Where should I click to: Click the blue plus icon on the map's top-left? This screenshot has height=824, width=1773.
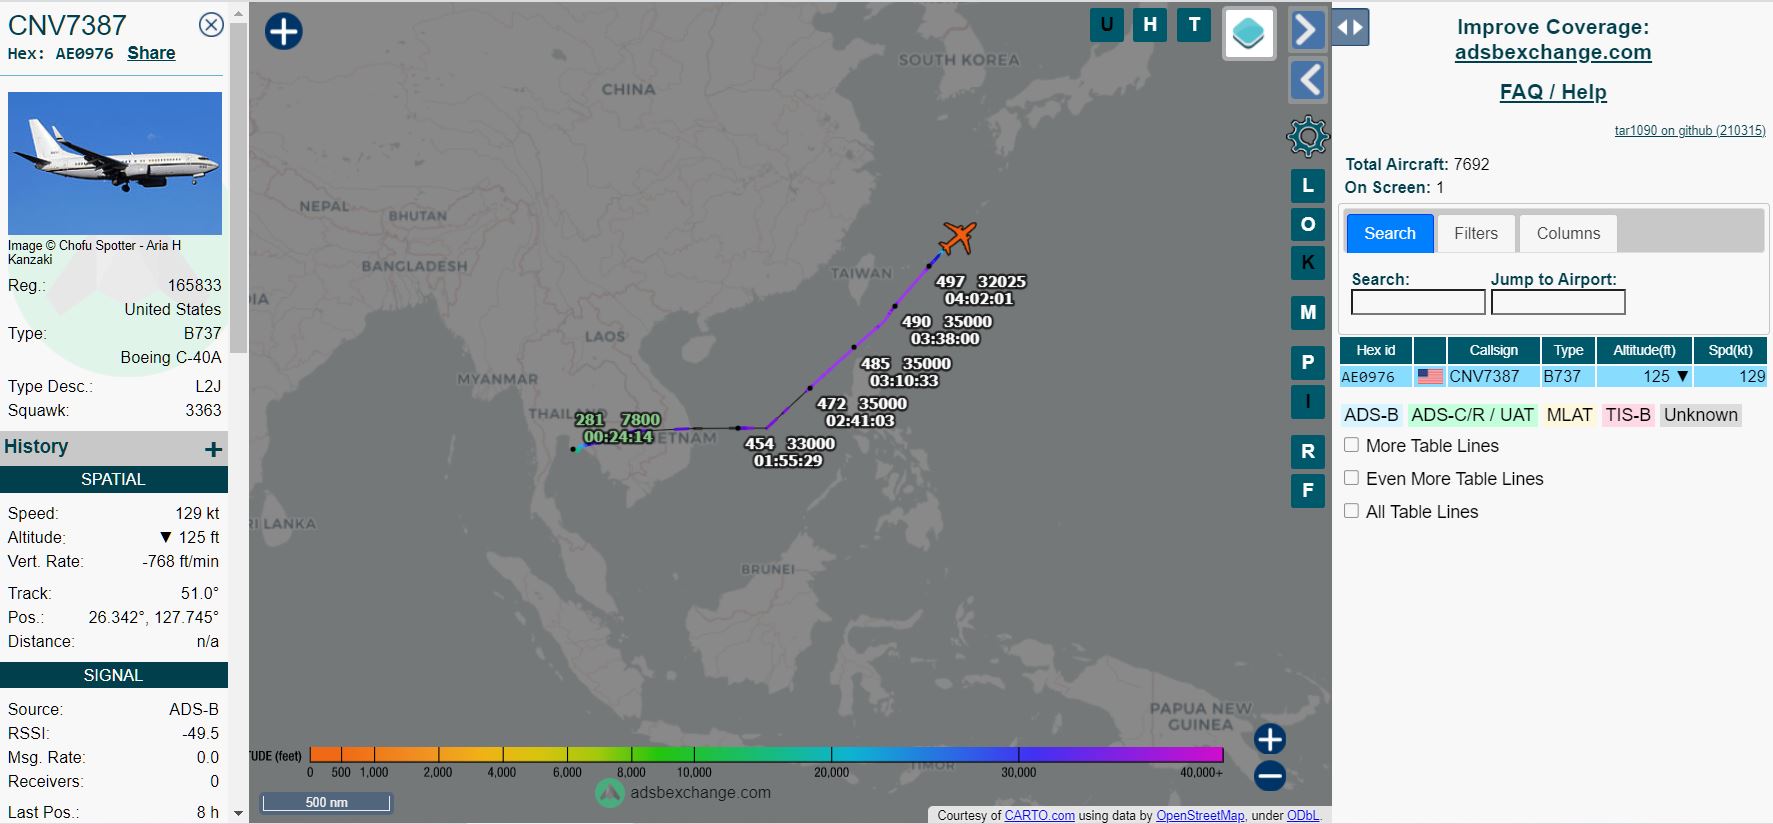click(284, 31)
